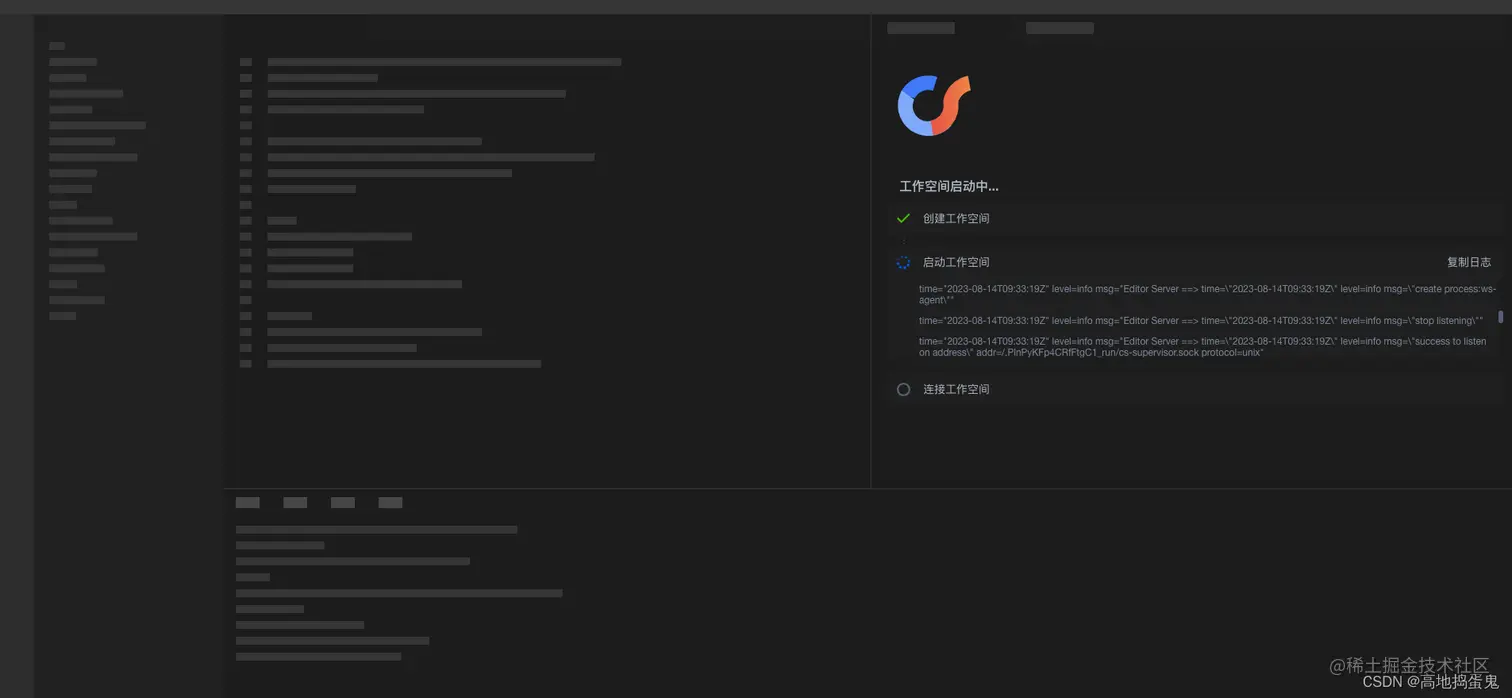Screen dimensions: 1512x698
Task: Click the empty circle beside 连接工作空间
Action: (x=903, y=389)
